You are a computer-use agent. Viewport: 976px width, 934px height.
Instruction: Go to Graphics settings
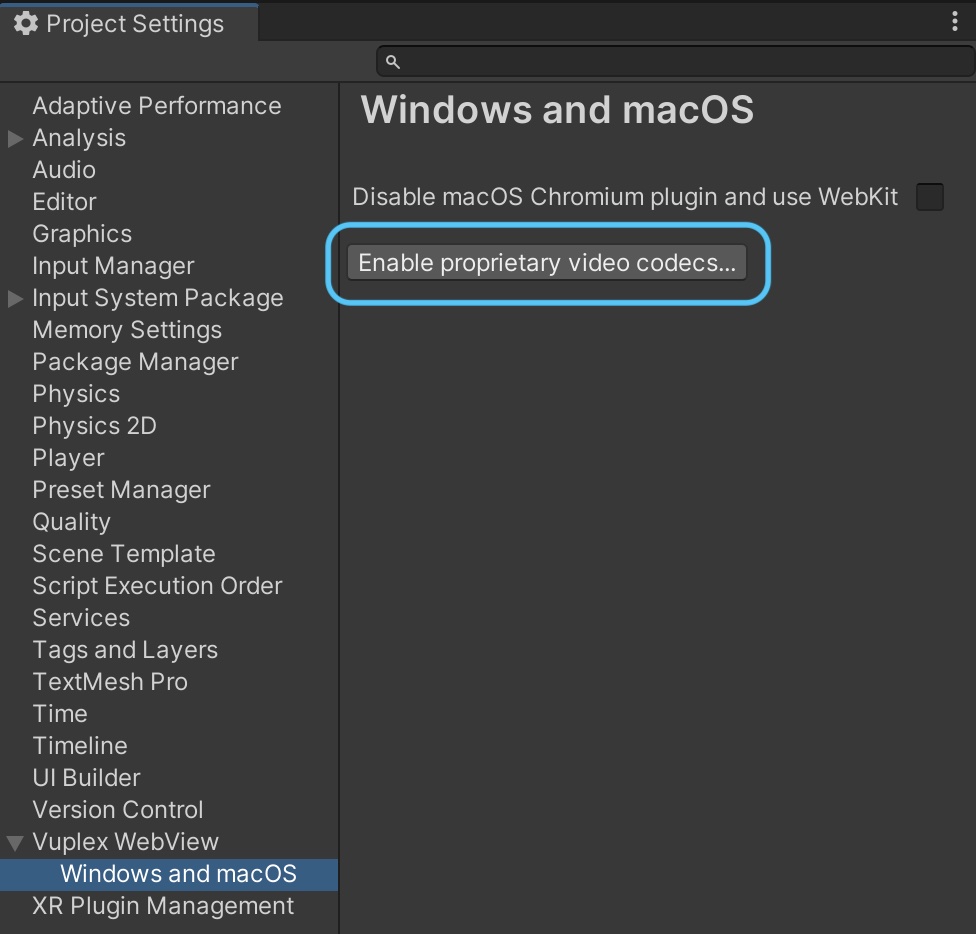pyautogui.click(x=82, y=234)
